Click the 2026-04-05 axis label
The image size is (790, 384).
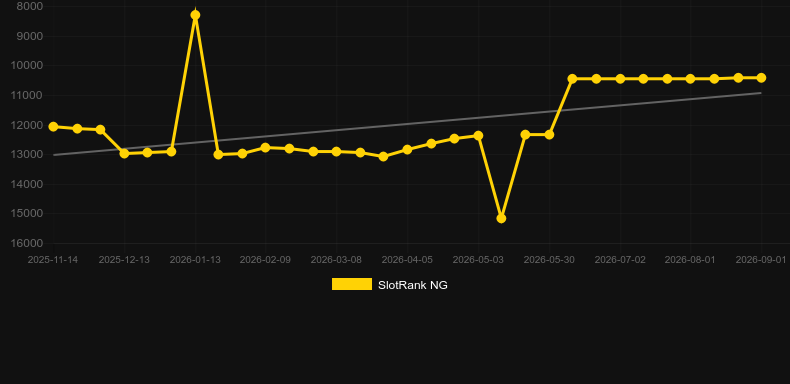[x=407, y=260]
